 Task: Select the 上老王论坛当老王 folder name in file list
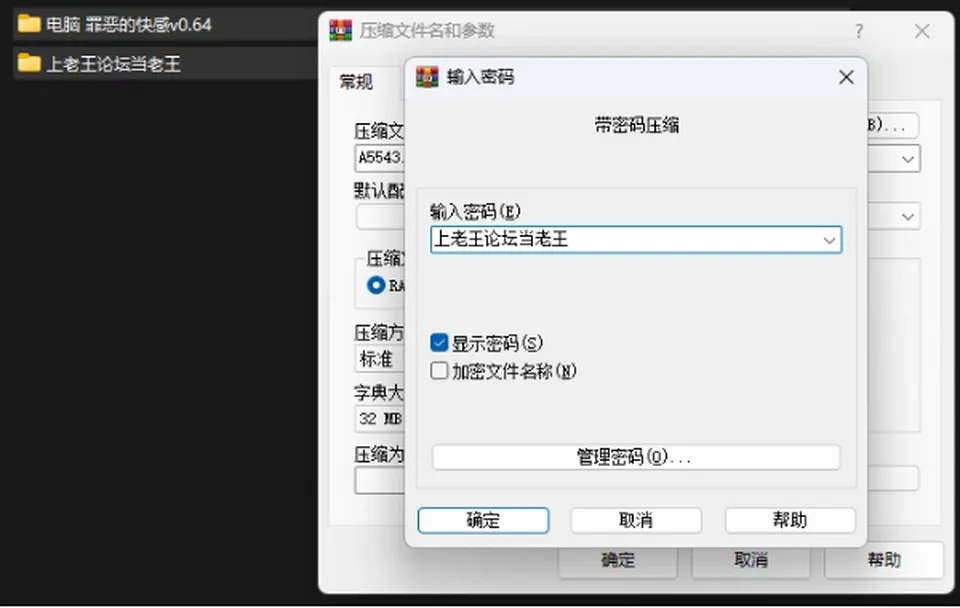pos(113,64)
